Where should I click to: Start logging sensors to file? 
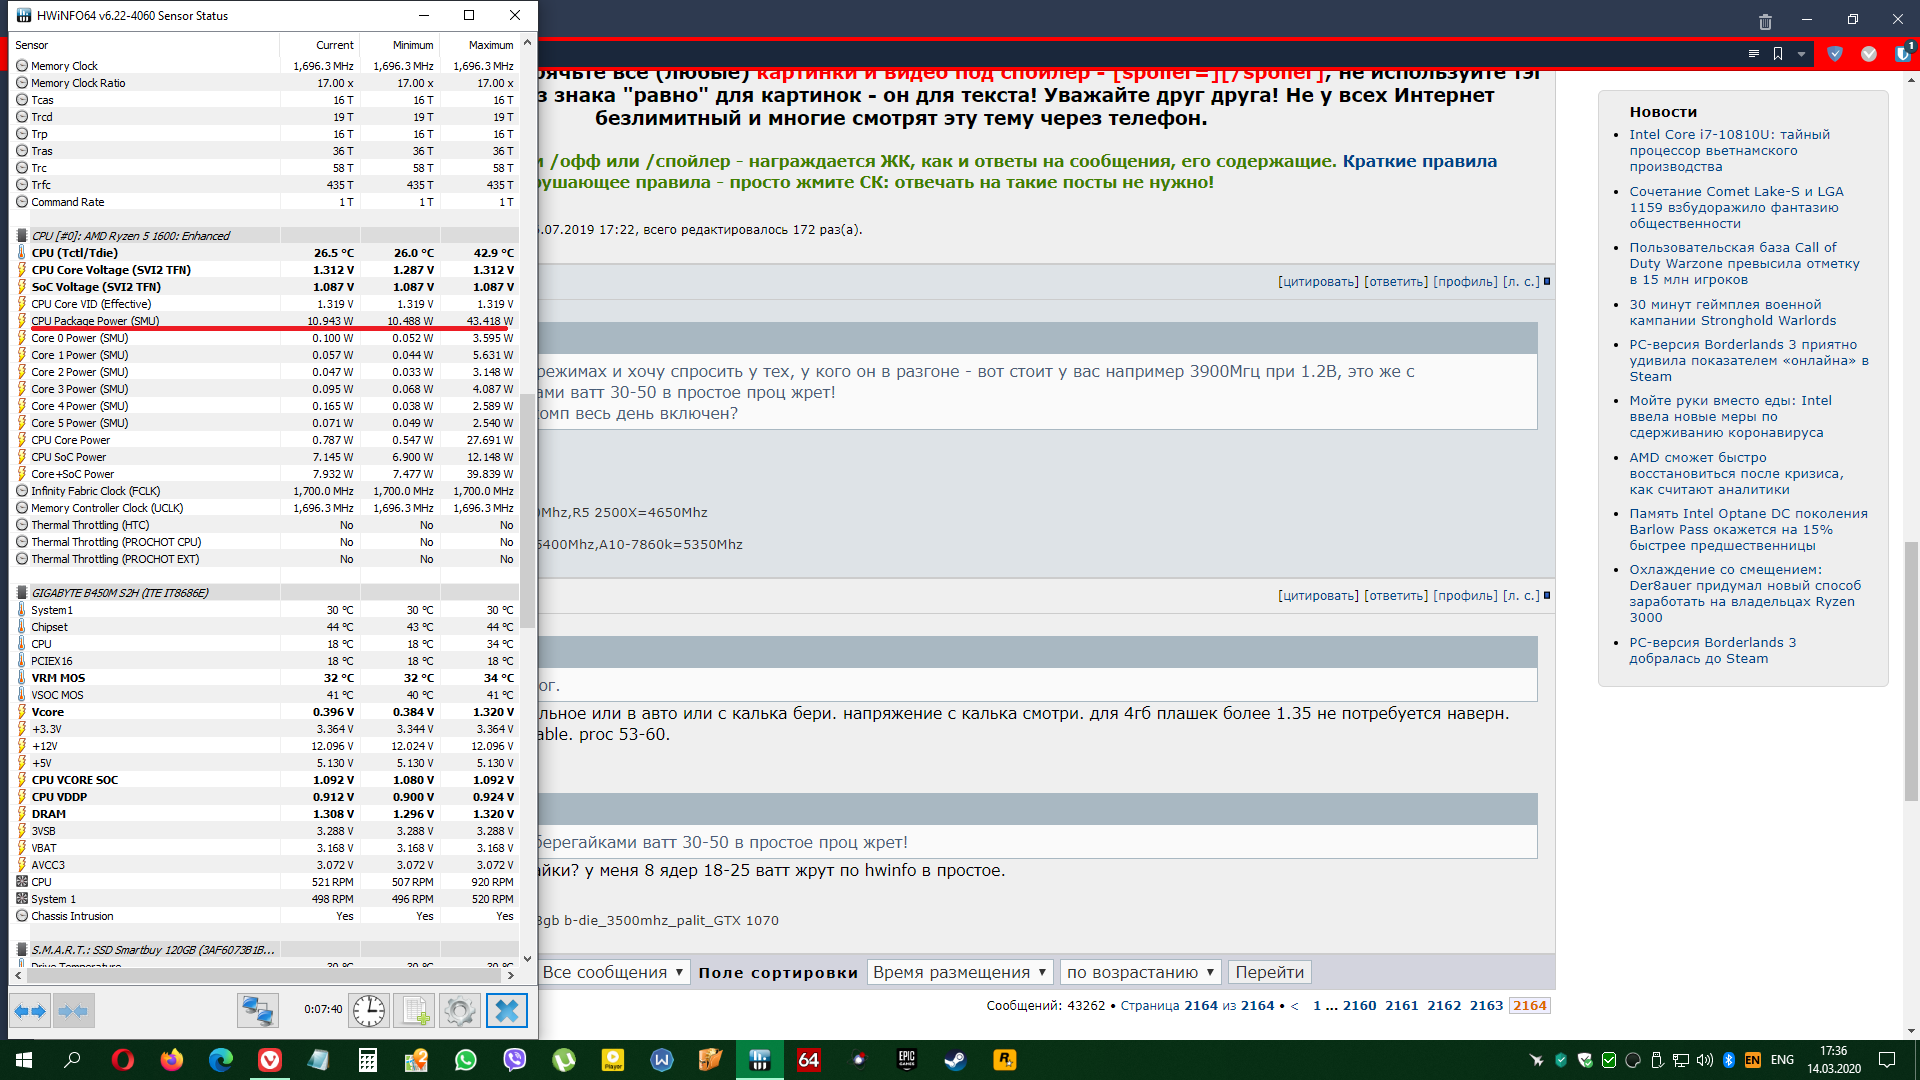click(x=414, y=1011)
